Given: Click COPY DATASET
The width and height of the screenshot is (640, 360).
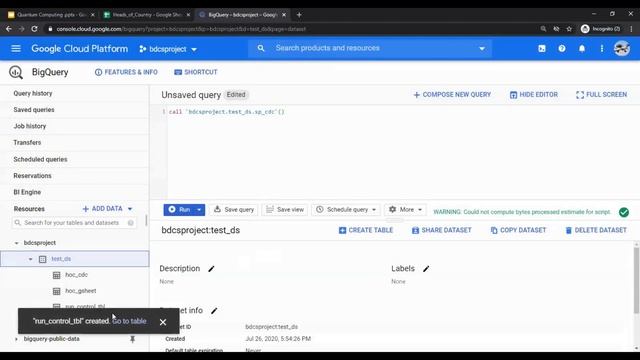Looking at the screenshot, I should [x=518, y=230].
